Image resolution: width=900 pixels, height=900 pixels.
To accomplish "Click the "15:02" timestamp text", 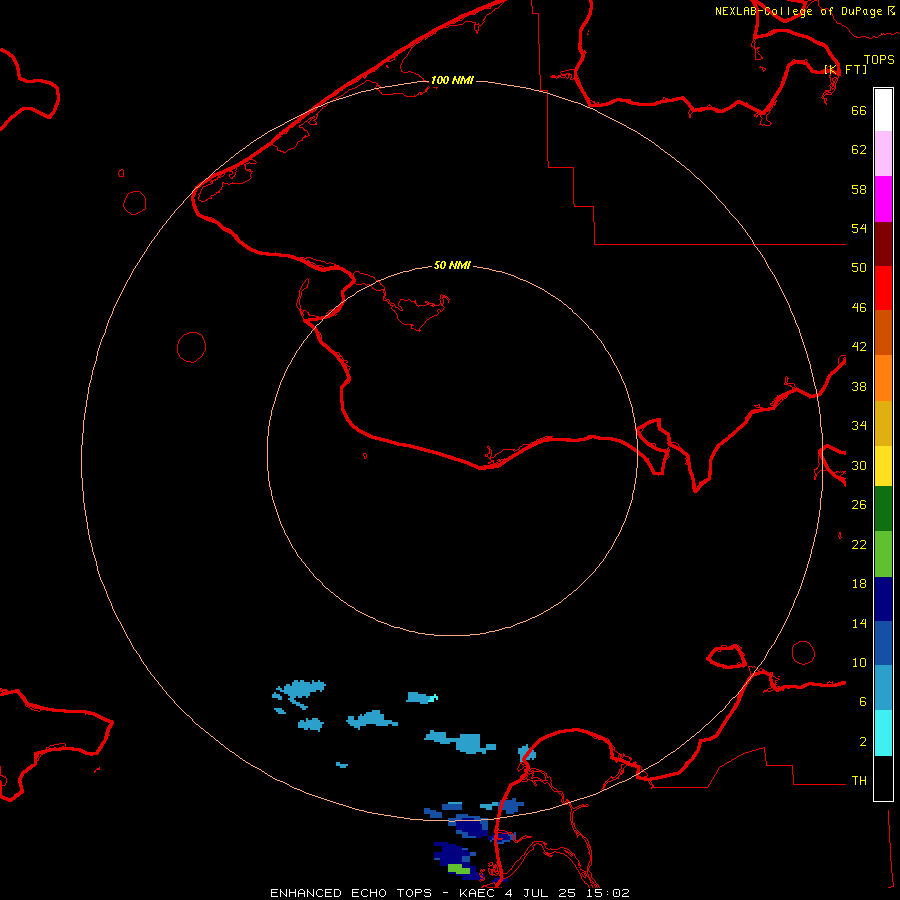I will [x=608, y=893].
